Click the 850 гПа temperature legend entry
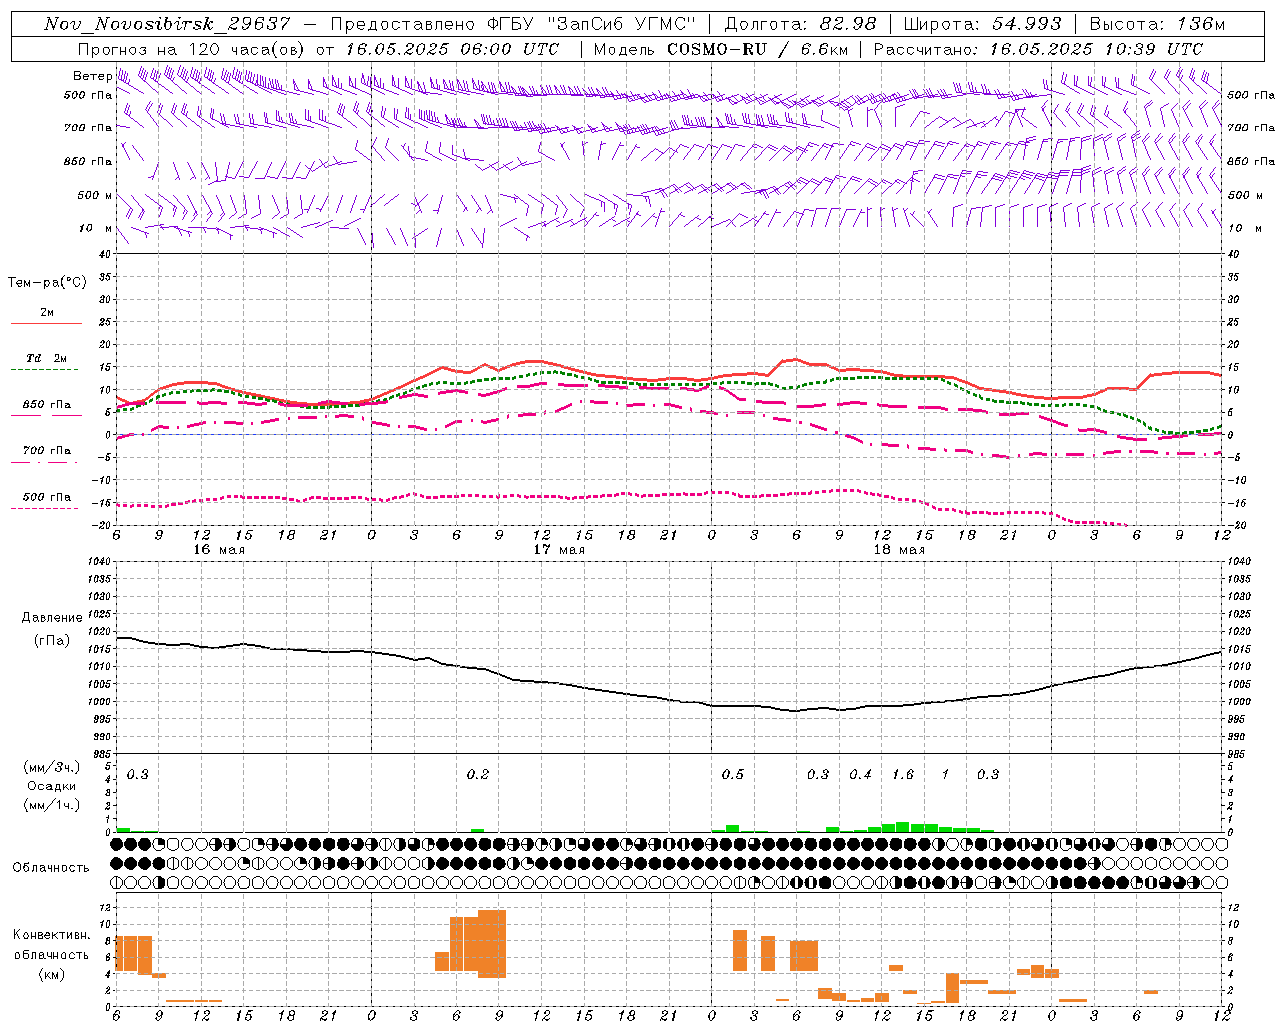Image resolution: width=1280 pixels, height=1024 pixels. 47,405
